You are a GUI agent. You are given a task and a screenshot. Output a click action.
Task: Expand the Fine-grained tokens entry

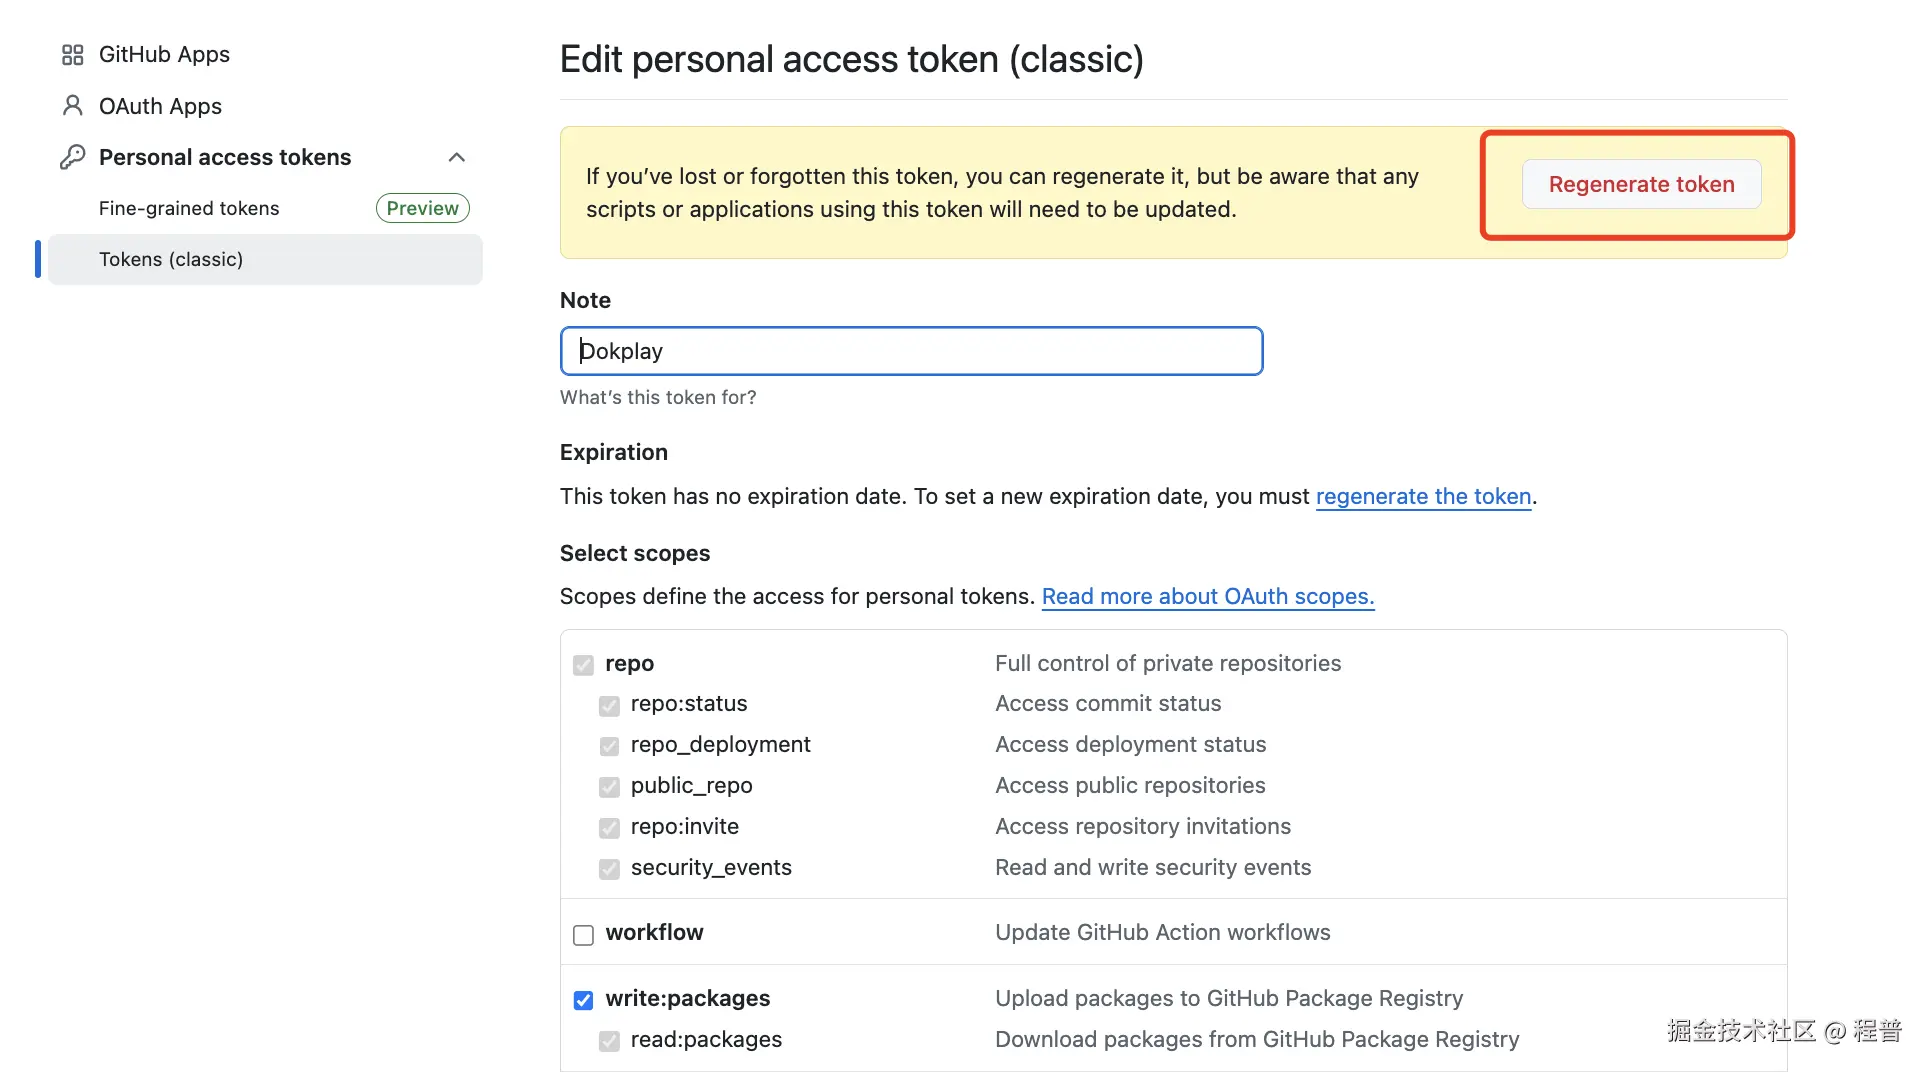(x=189, y=208)
